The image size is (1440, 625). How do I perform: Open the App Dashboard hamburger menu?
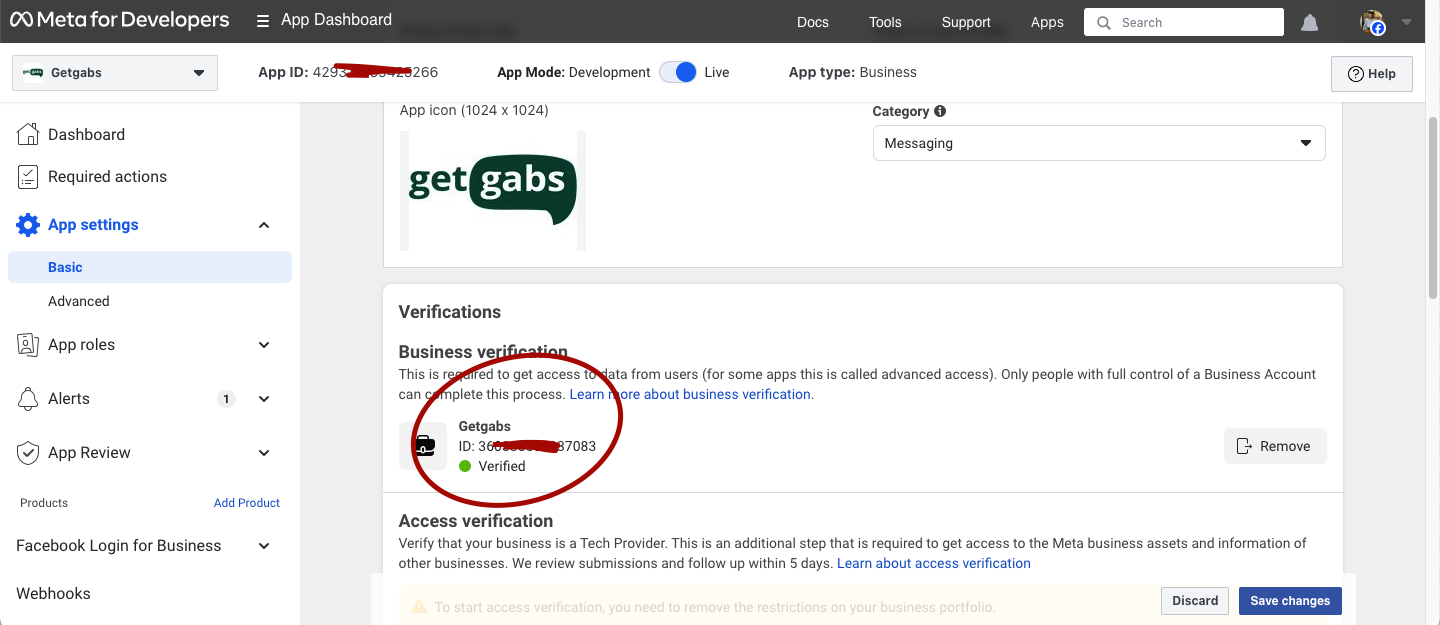(x=263, y=21)
